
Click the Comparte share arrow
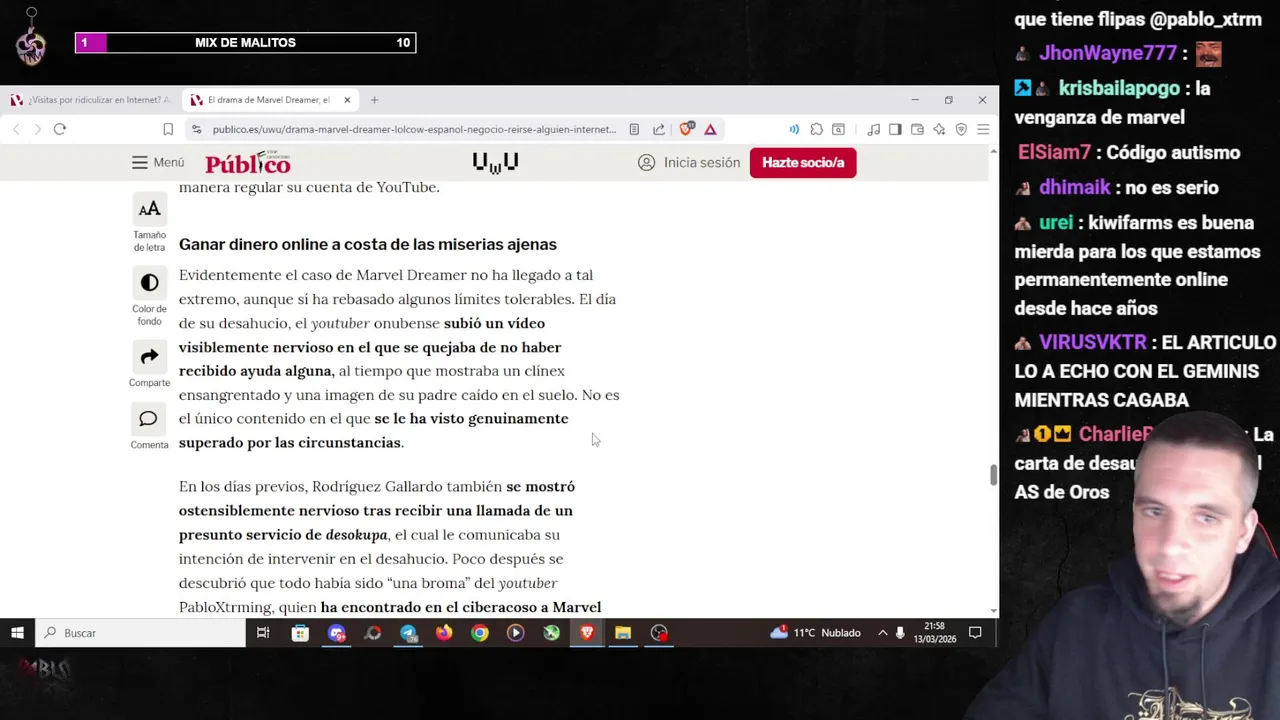click(149, 366)
